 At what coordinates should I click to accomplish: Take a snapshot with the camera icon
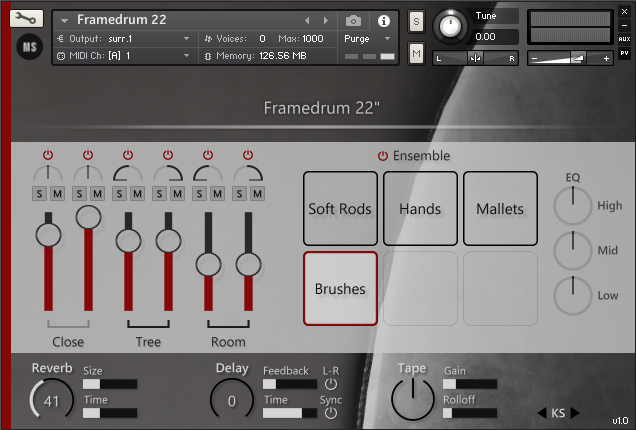tap(353, 21)
